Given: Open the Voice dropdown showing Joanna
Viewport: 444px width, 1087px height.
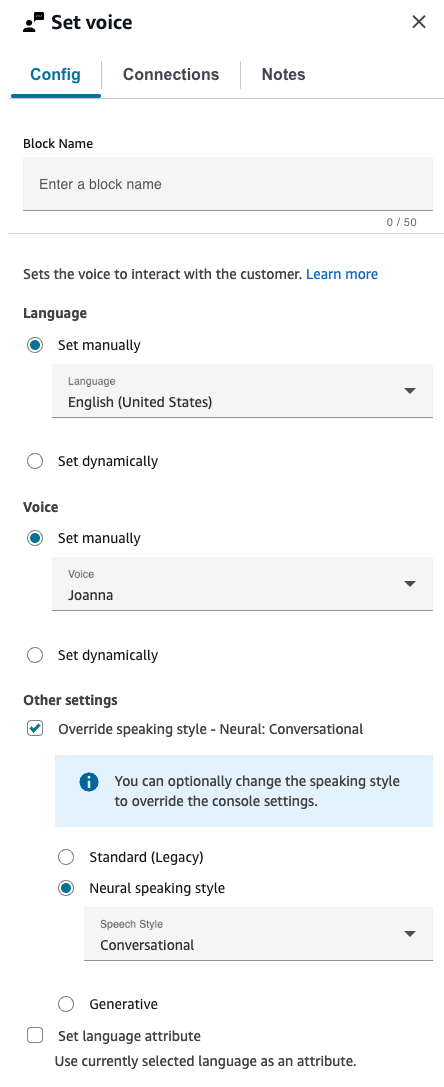Looking at the screenshot, I should click(242, 584).
